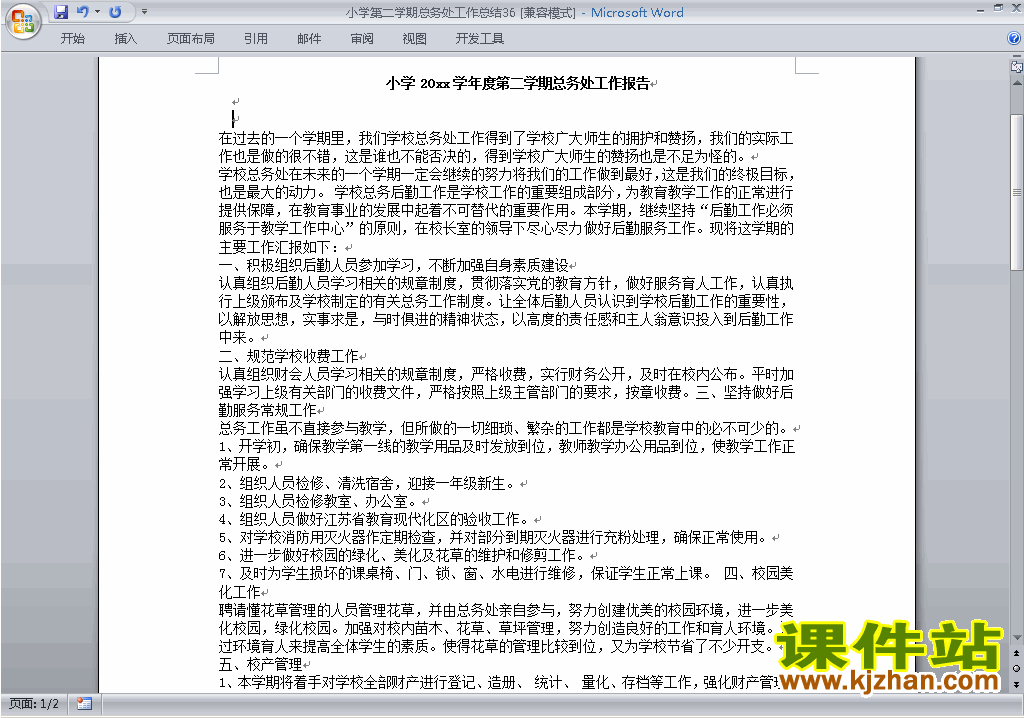Click the vertical scrollbar up arrow
The height and width of the screenshot is (718, 1024).
tap(1017, 84)
